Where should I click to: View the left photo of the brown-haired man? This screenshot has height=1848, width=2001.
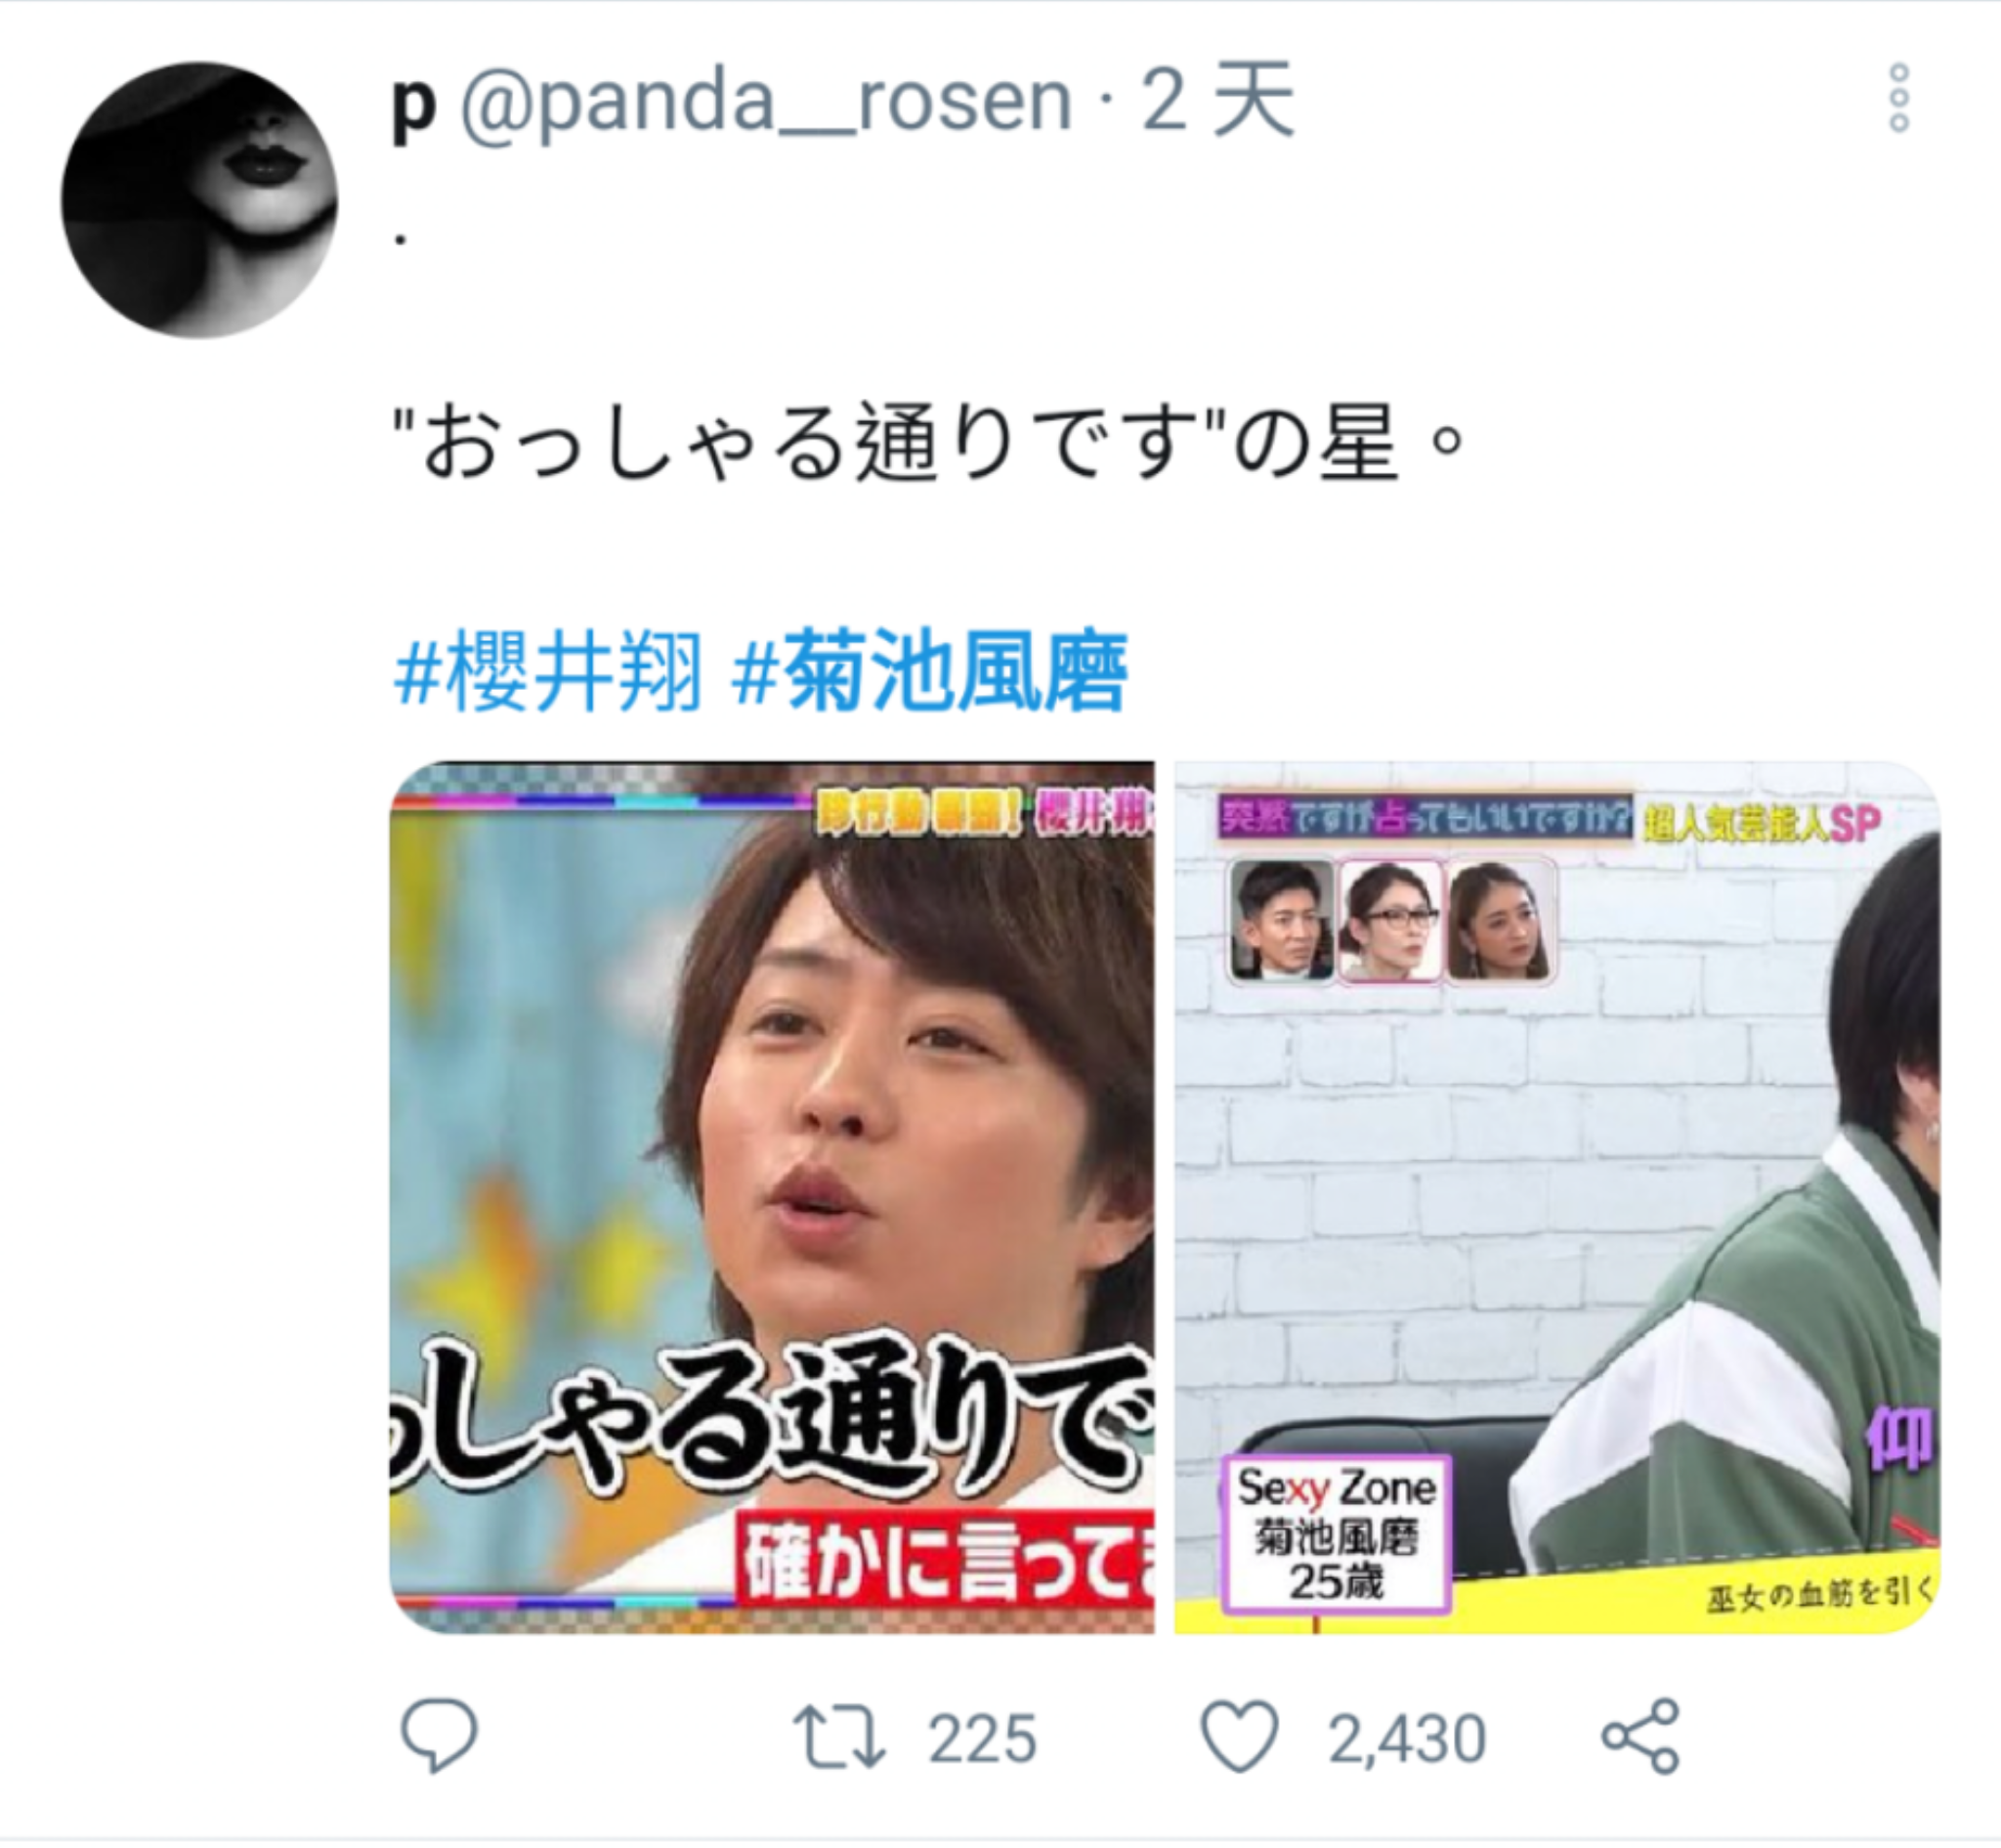coord(772,1199)
